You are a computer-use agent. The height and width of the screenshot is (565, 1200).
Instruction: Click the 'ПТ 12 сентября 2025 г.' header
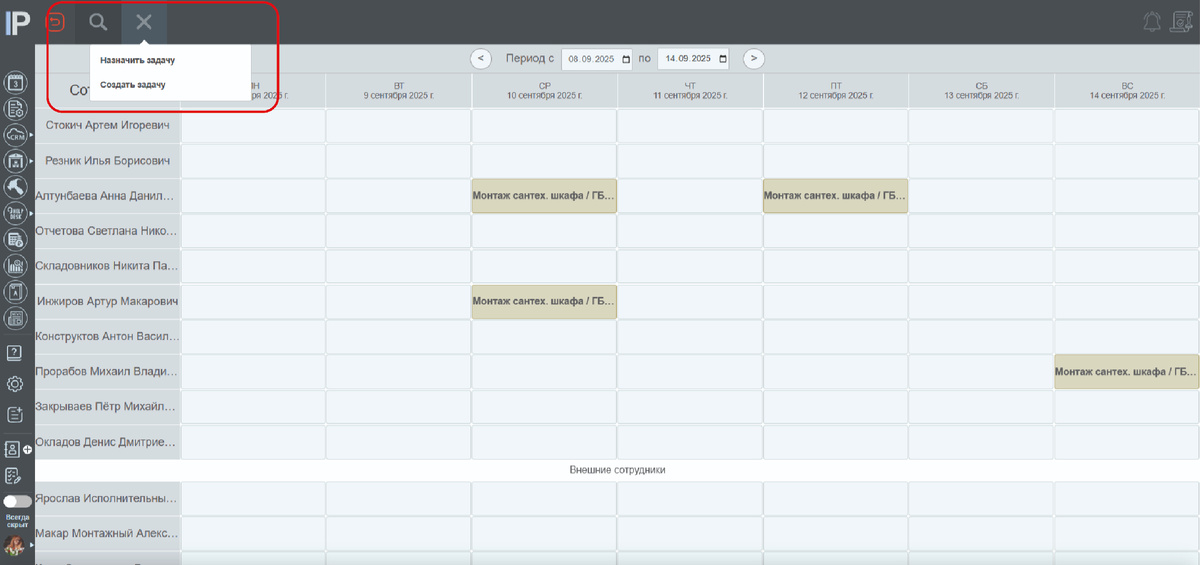coord(835,90)
